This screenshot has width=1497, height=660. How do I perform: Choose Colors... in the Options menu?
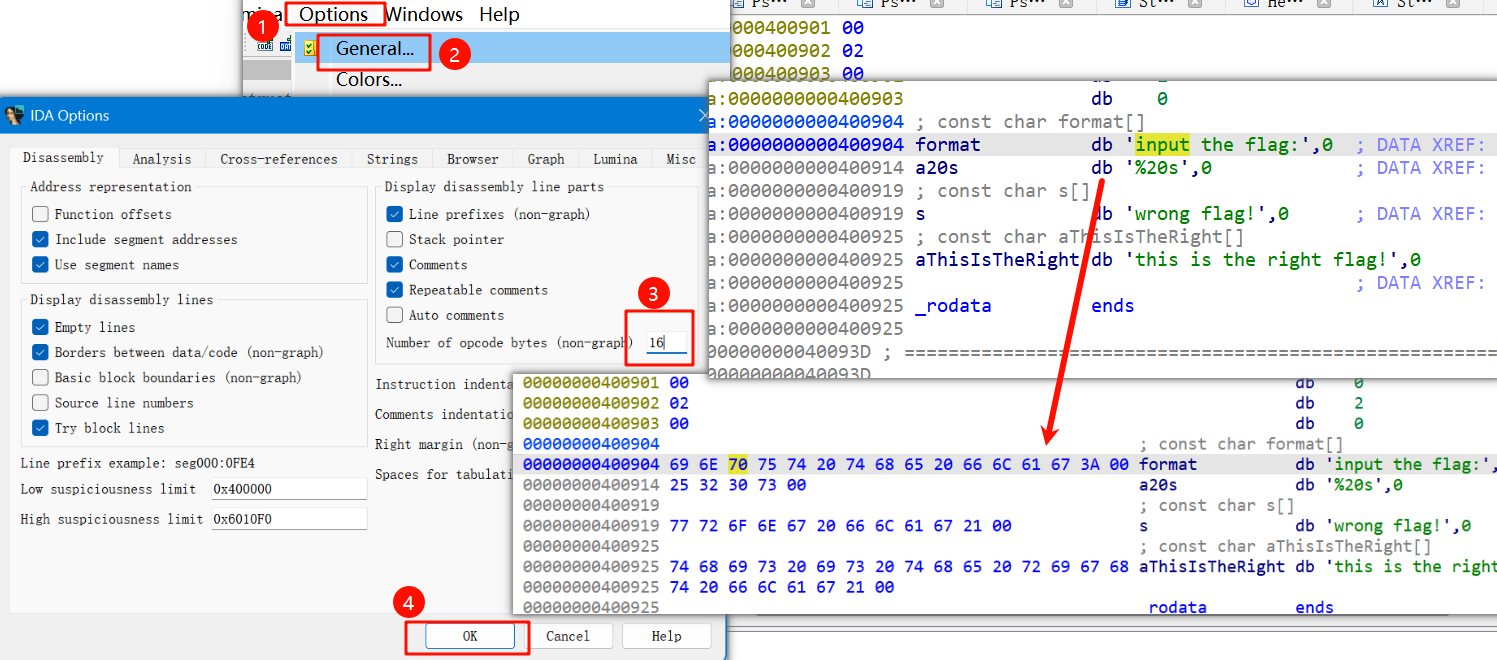click(368, 80)
